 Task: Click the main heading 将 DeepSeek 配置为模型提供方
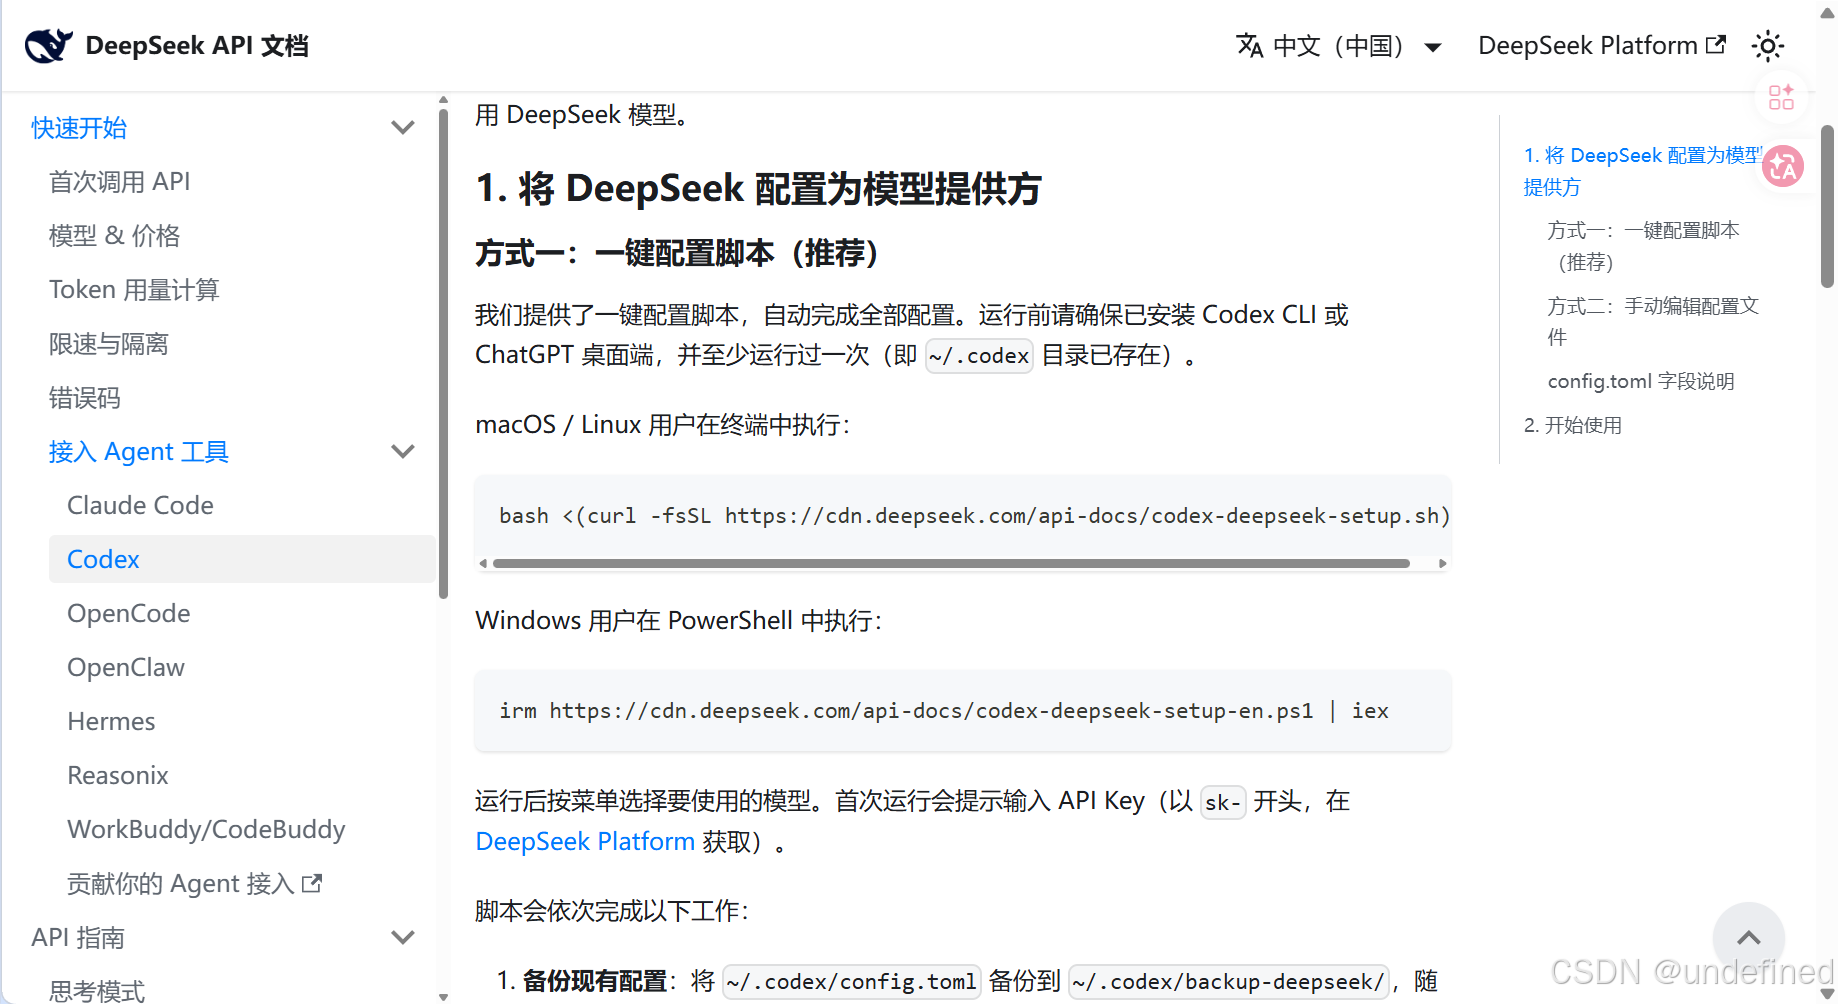[x=758, y=188]
